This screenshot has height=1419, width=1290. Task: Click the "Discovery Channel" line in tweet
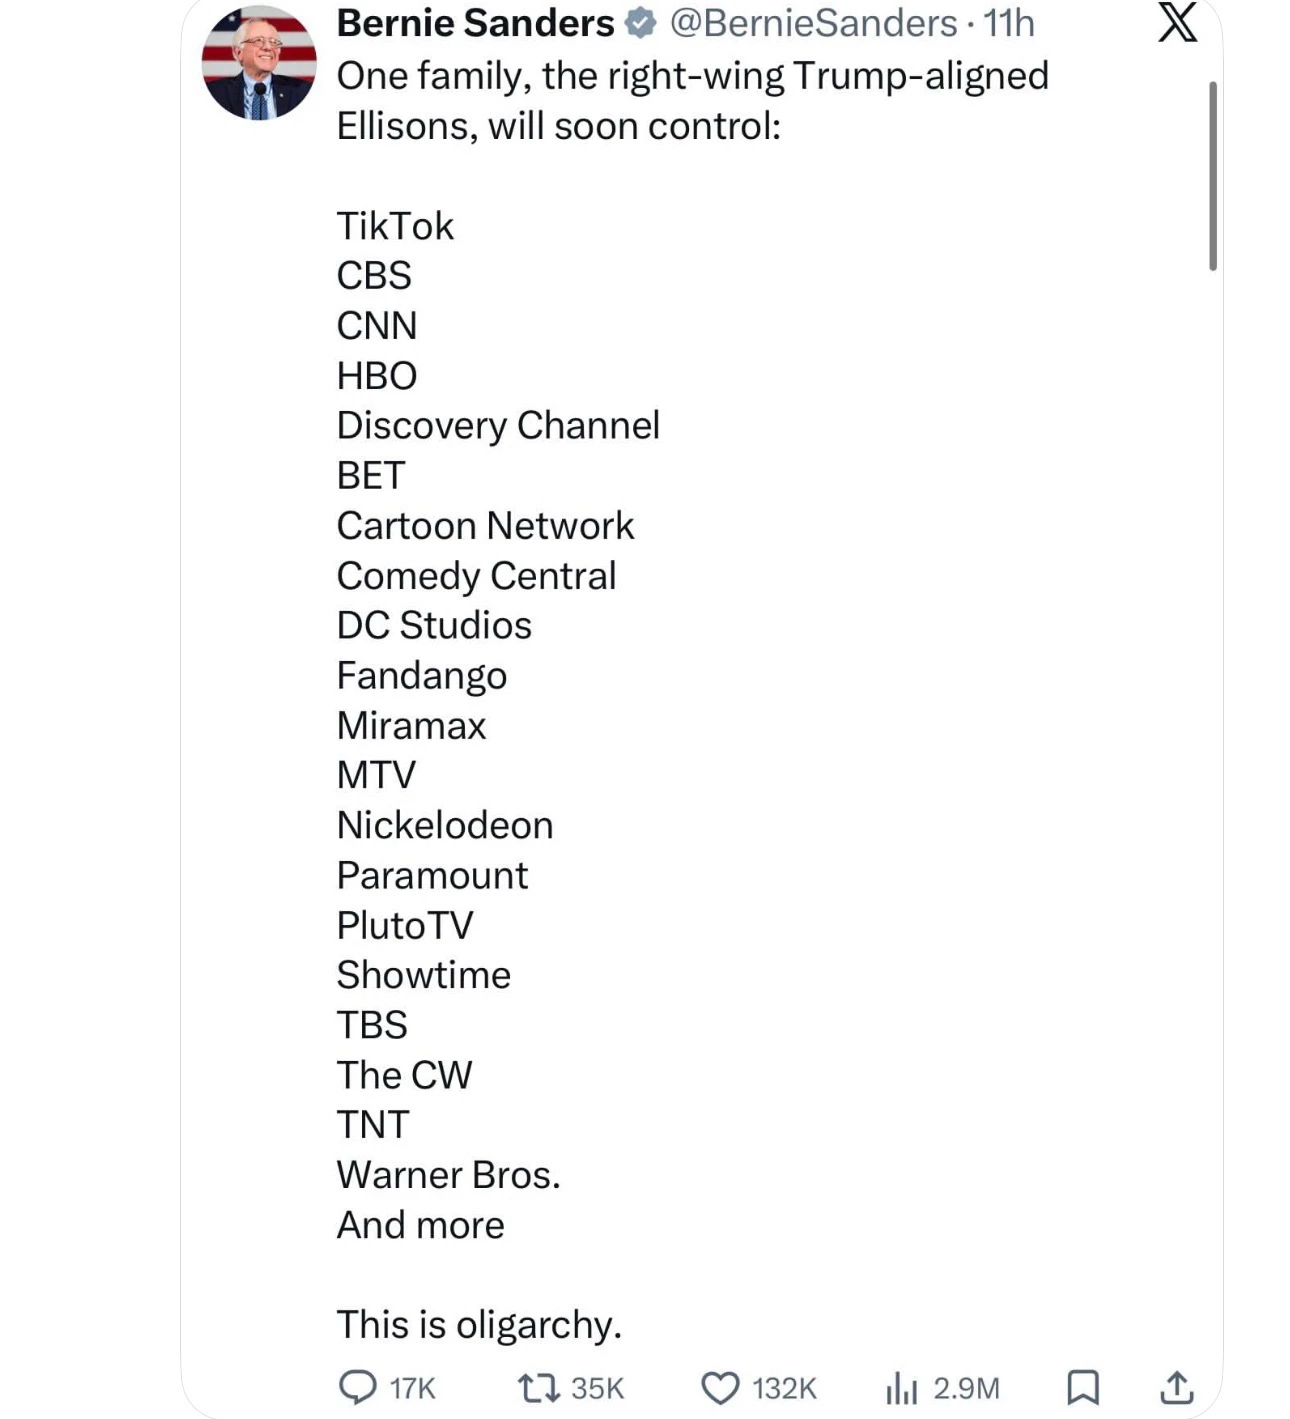click(498, 425)
